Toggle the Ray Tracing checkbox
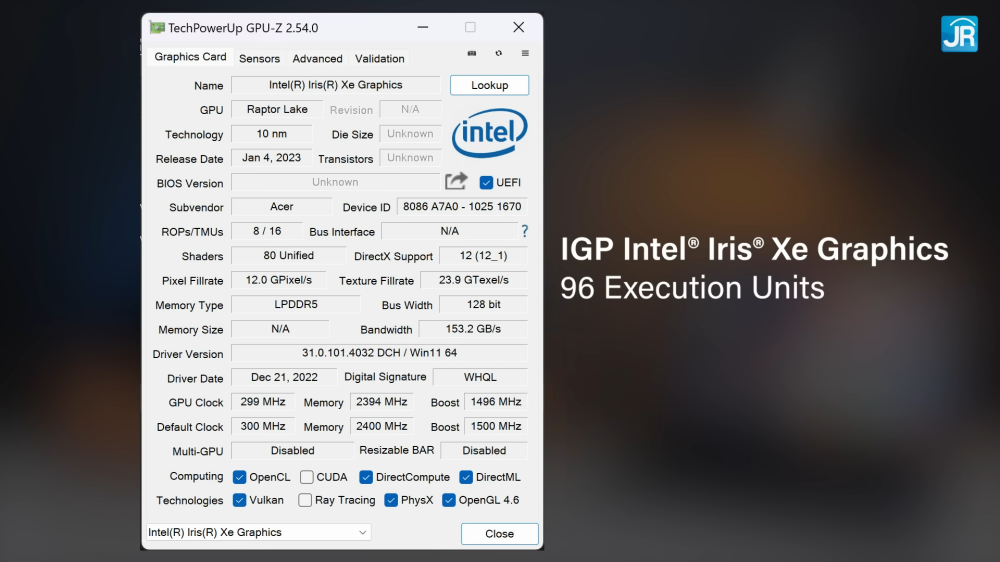Image resolution: width=1000 pixels, height=562 pixels. pos(305,500)
